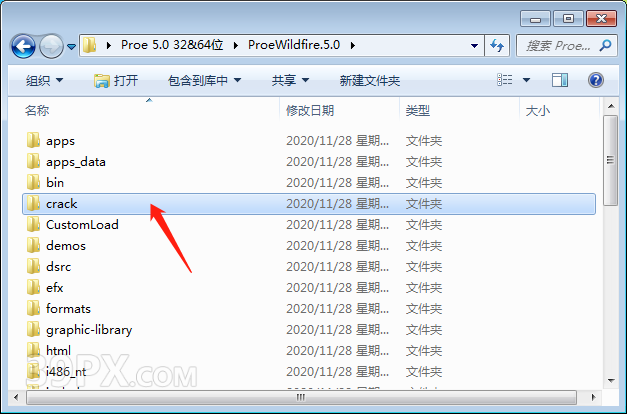Screen dimensions: 627x414
Task: Select the crack folder icon
Action: tap(34, 203)
